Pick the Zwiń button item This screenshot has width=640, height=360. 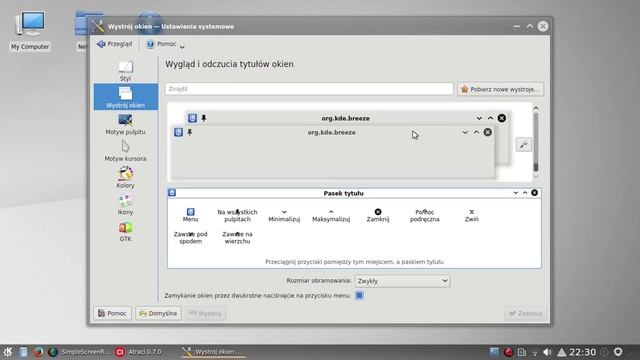471,216
